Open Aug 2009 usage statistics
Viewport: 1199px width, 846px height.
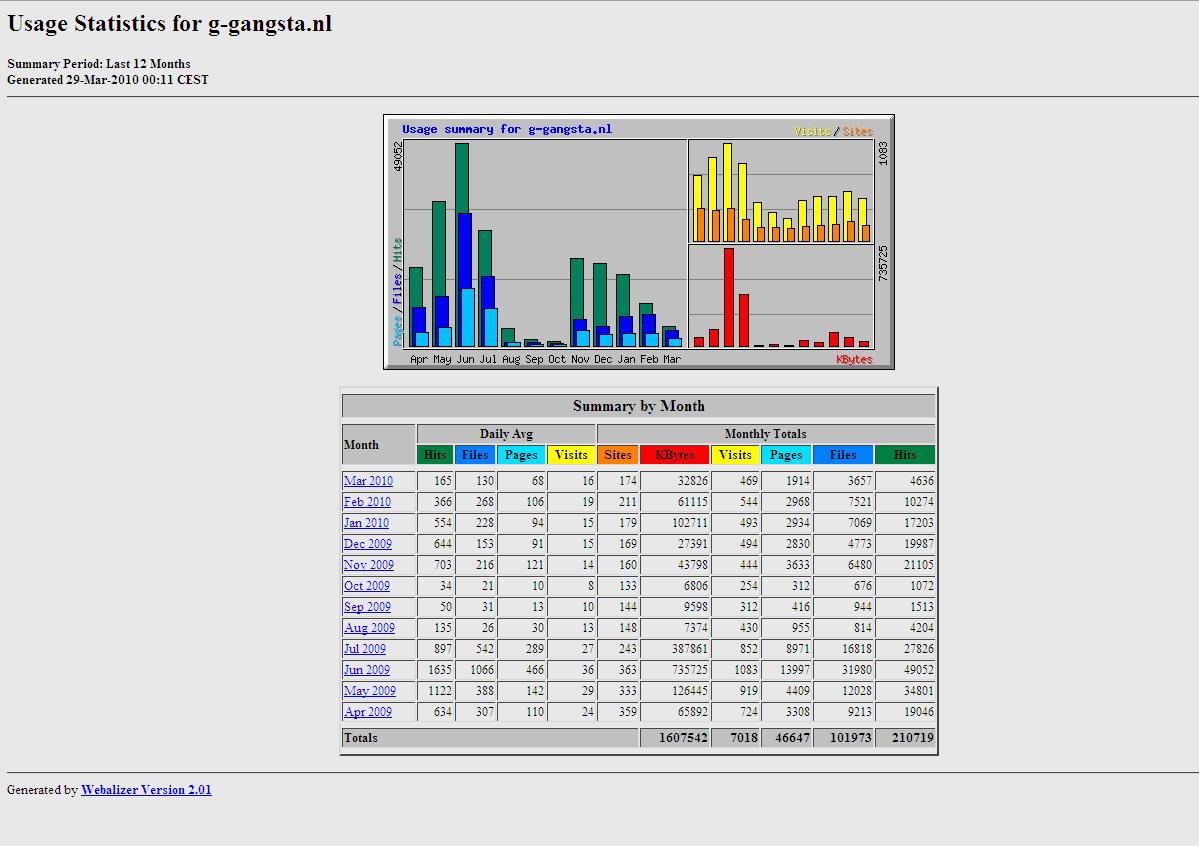coord(369,628)
